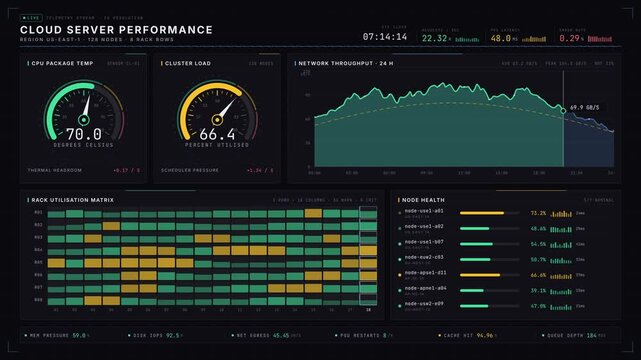Click yellow status dot beside node-apse1-d11
This screenshot has height=360, width=641.
(399, 275)
